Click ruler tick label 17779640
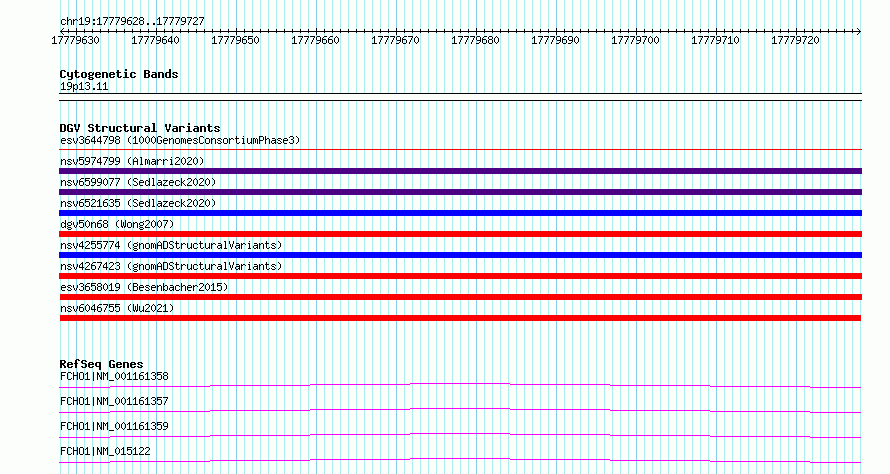This screenshot has height=474, width=890. click(155, 40)
